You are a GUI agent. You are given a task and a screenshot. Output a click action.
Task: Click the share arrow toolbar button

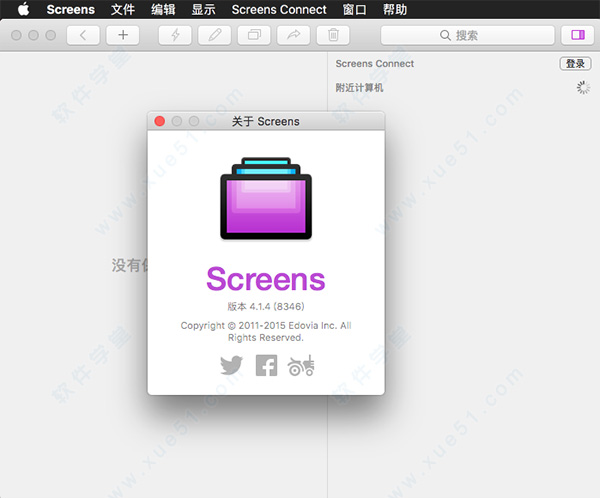[x=293, y=35]
